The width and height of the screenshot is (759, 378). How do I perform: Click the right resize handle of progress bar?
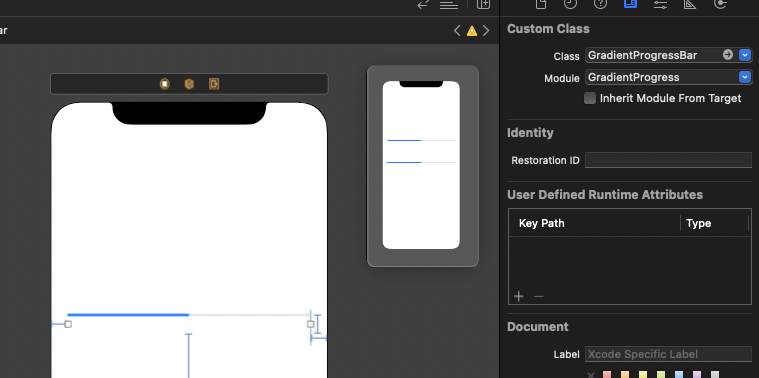311,324
